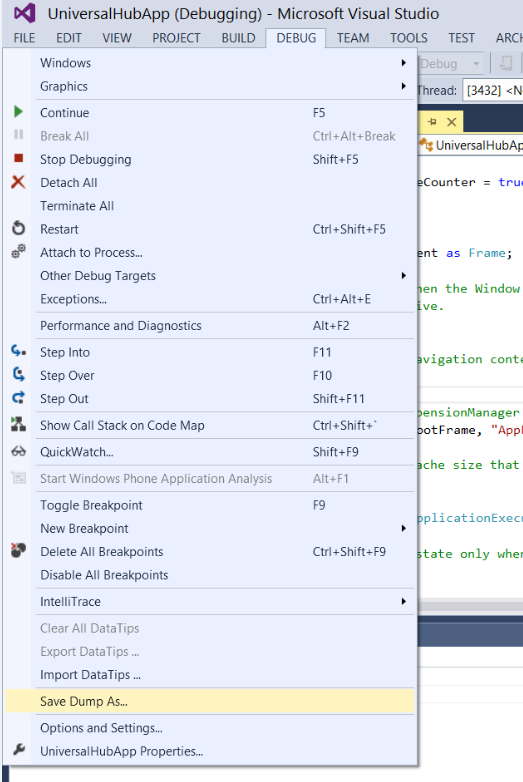
Task: Select New Breakpoint entry
Action: (x=210, y=528)
